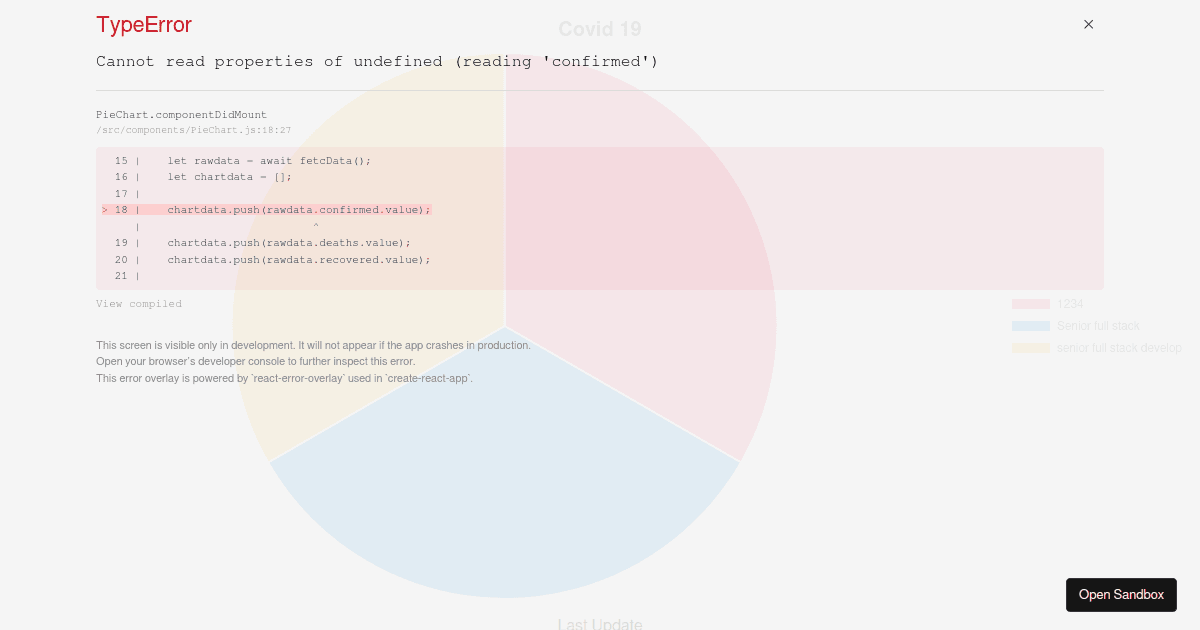Open the View compiled link

tap(139, 303)
